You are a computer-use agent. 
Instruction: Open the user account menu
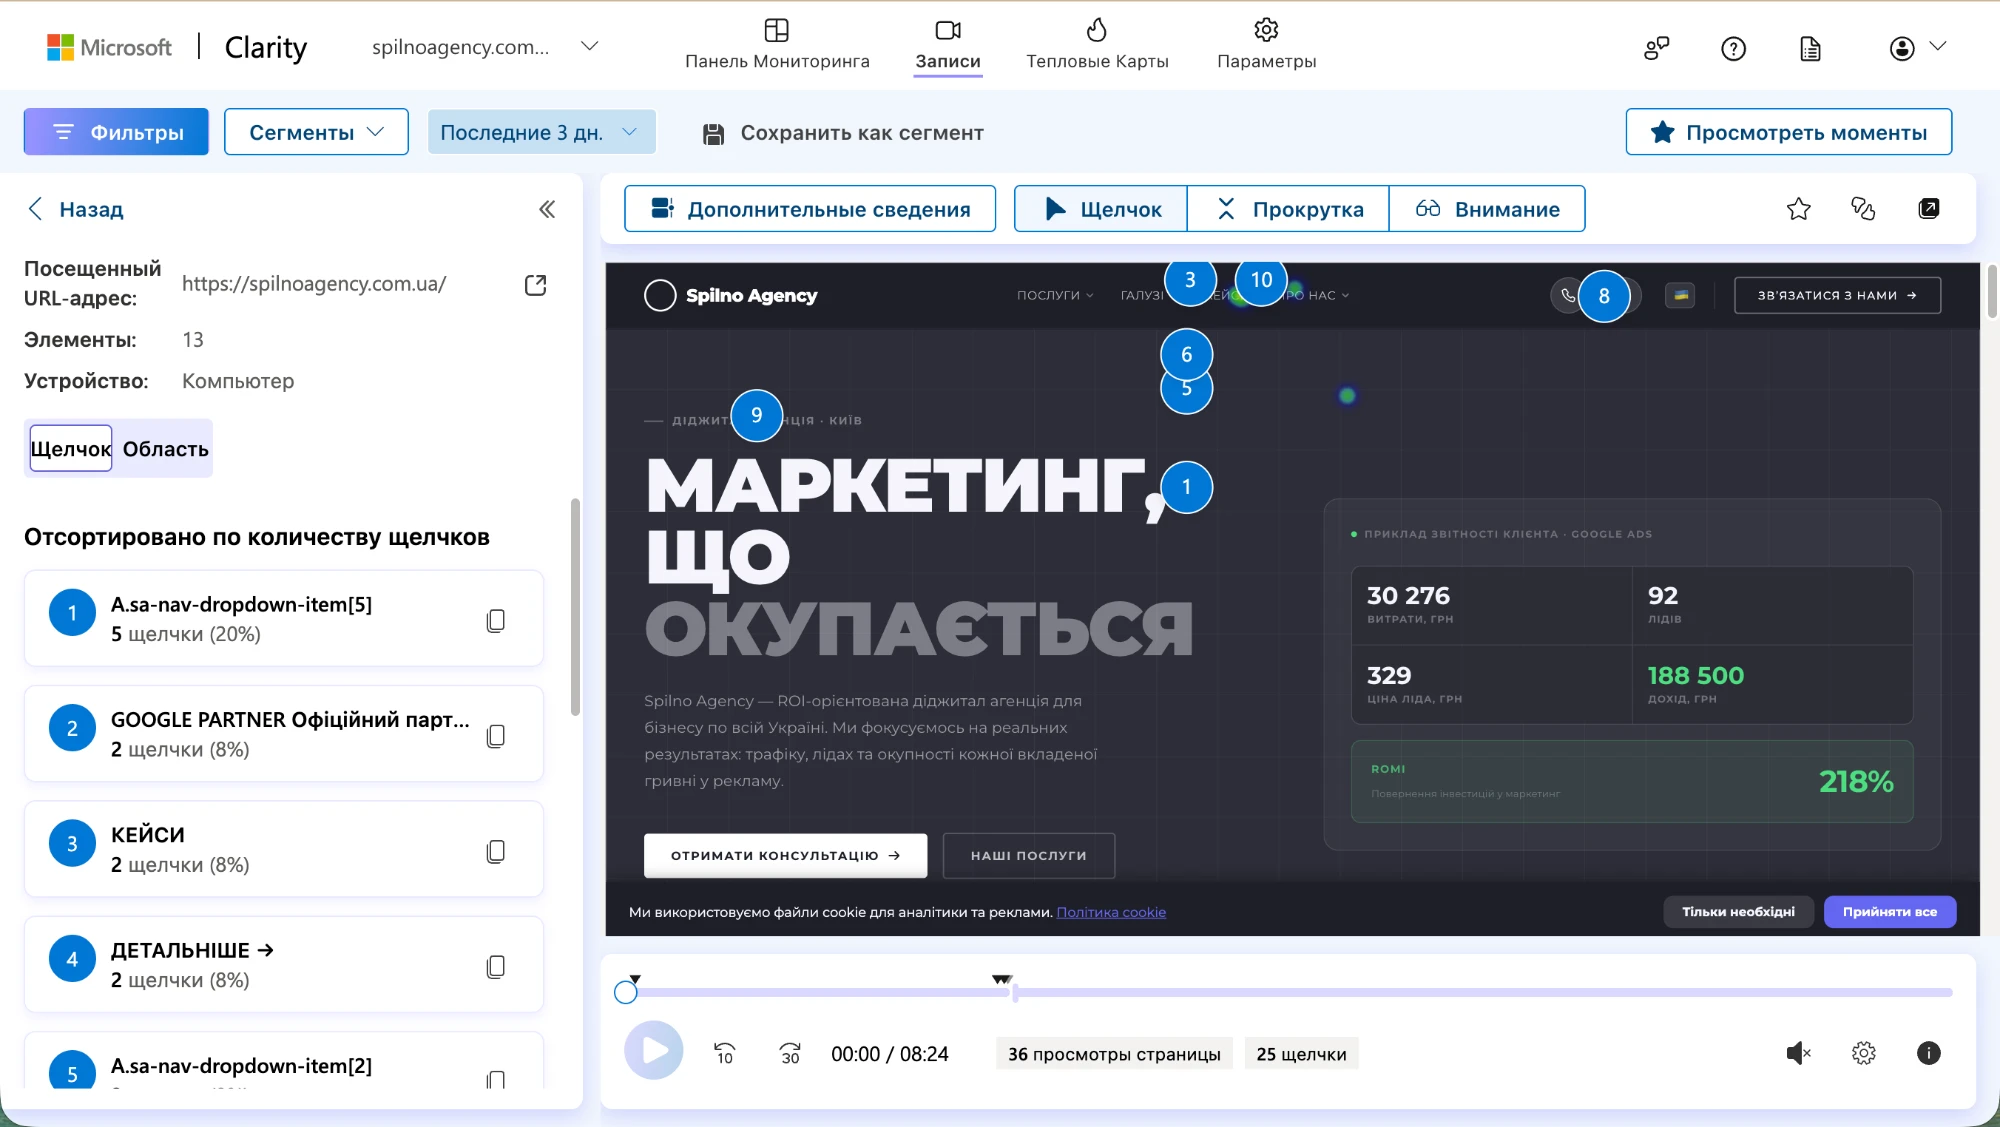(x=1917, y=48)
